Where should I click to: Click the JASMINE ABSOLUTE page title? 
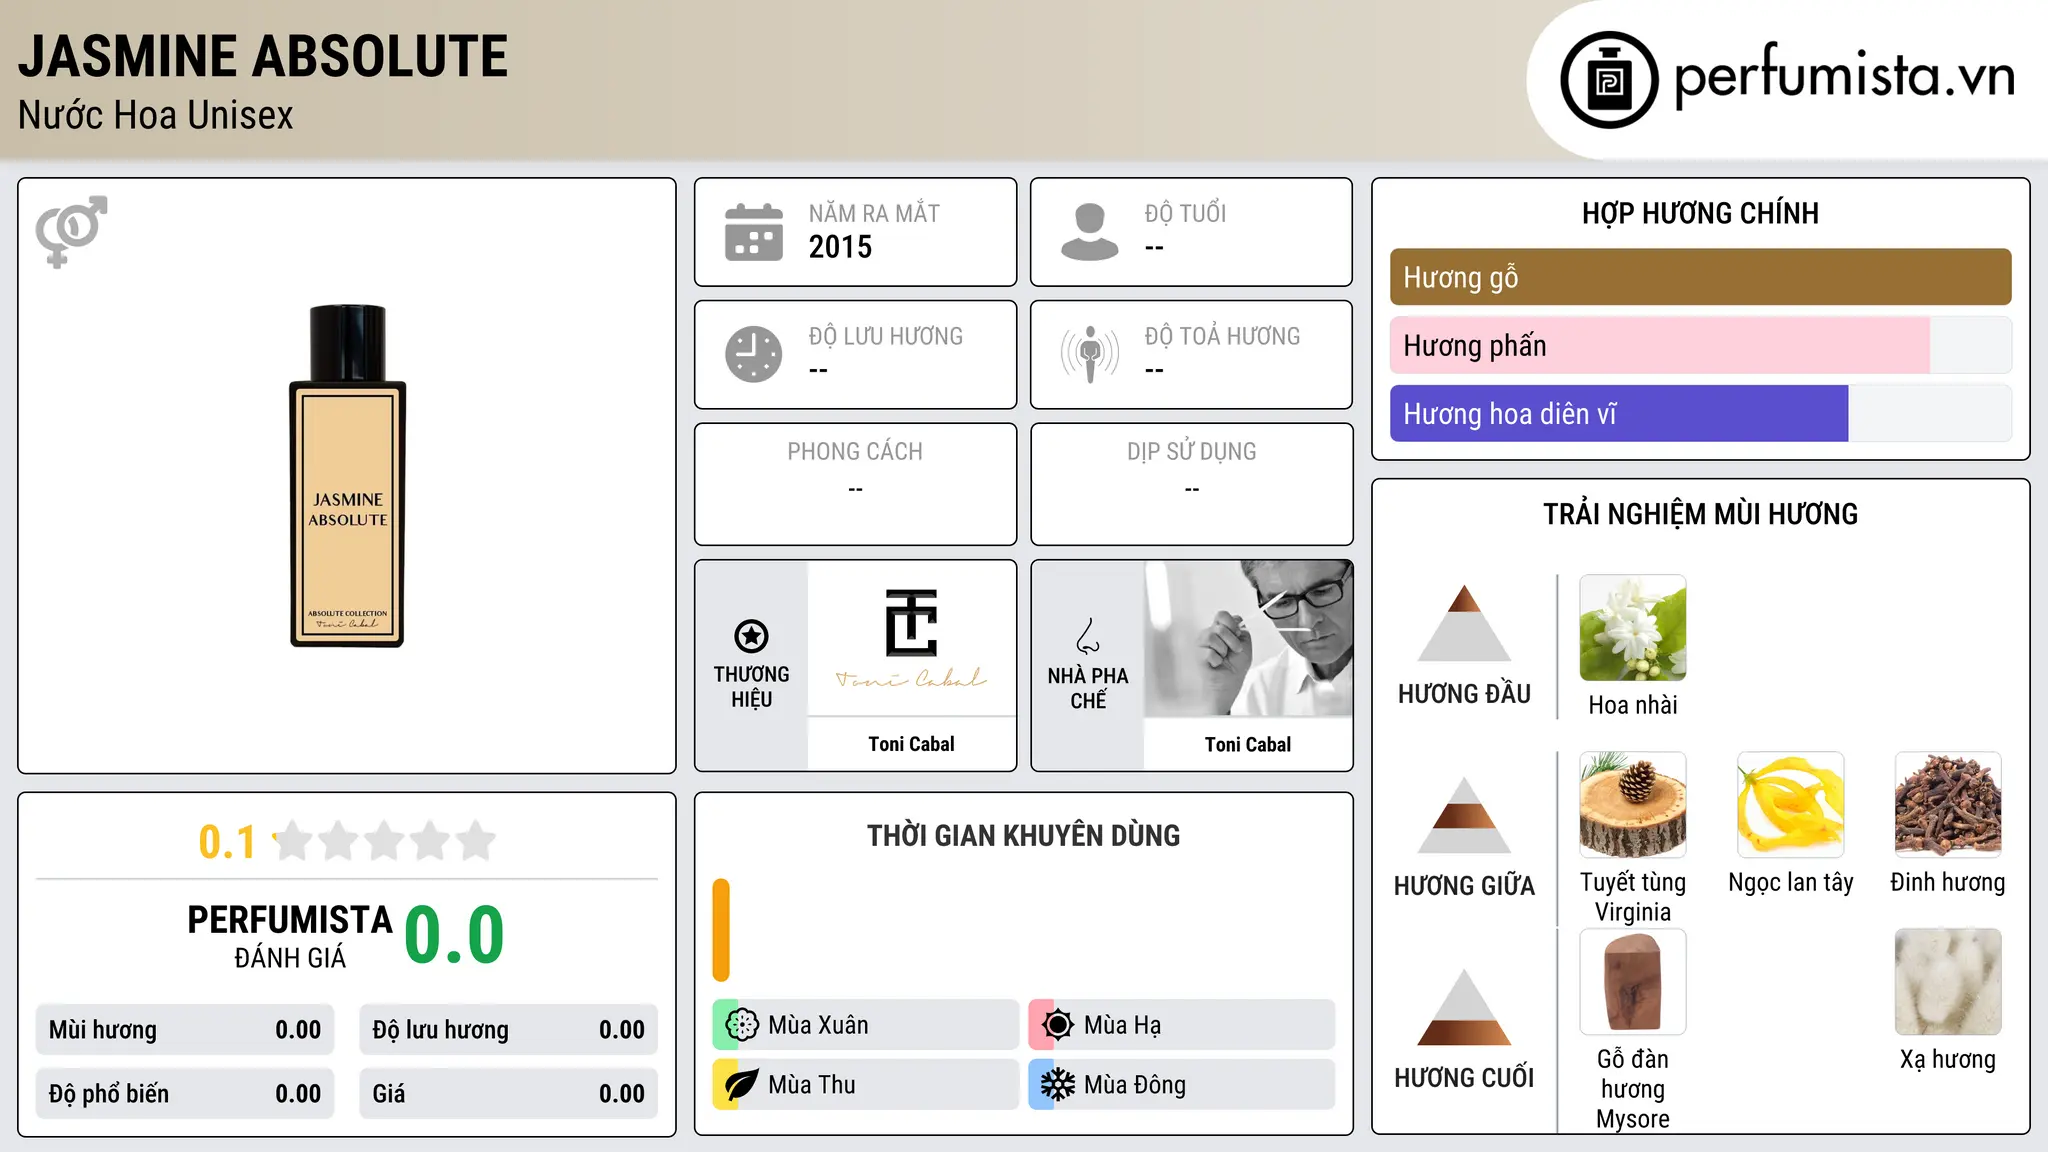point(263,56)
